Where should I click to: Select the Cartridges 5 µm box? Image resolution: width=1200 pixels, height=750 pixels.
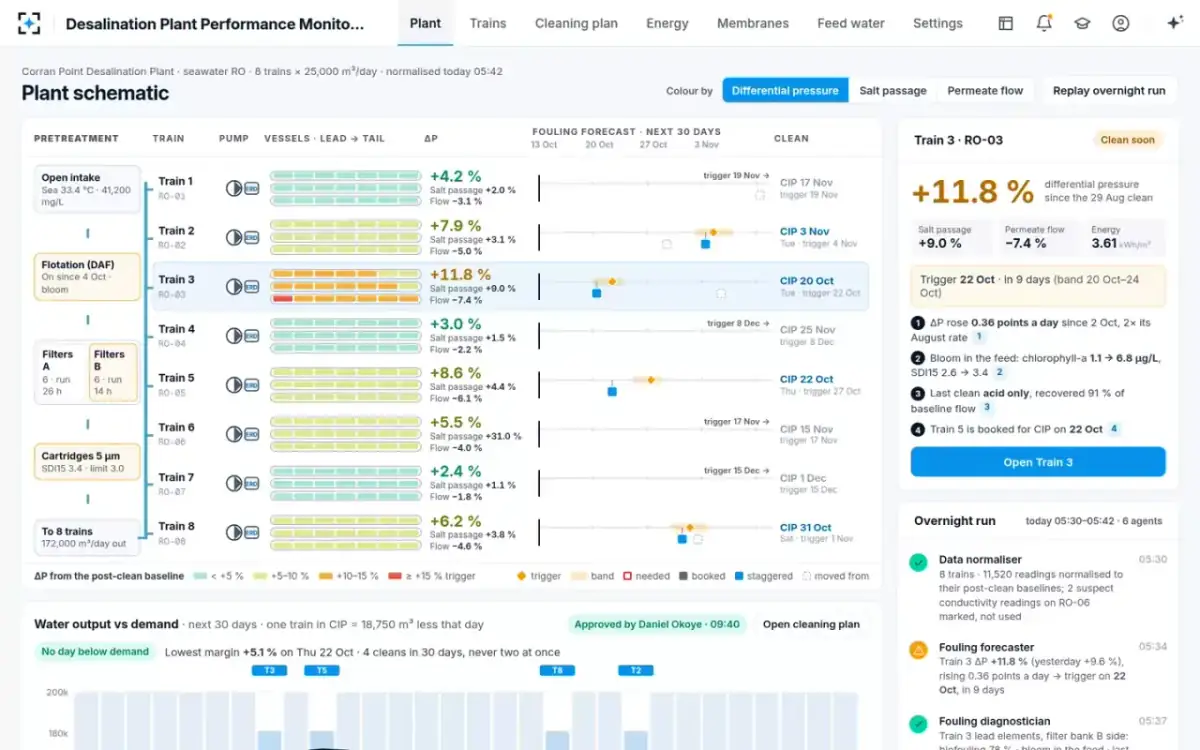87,462
